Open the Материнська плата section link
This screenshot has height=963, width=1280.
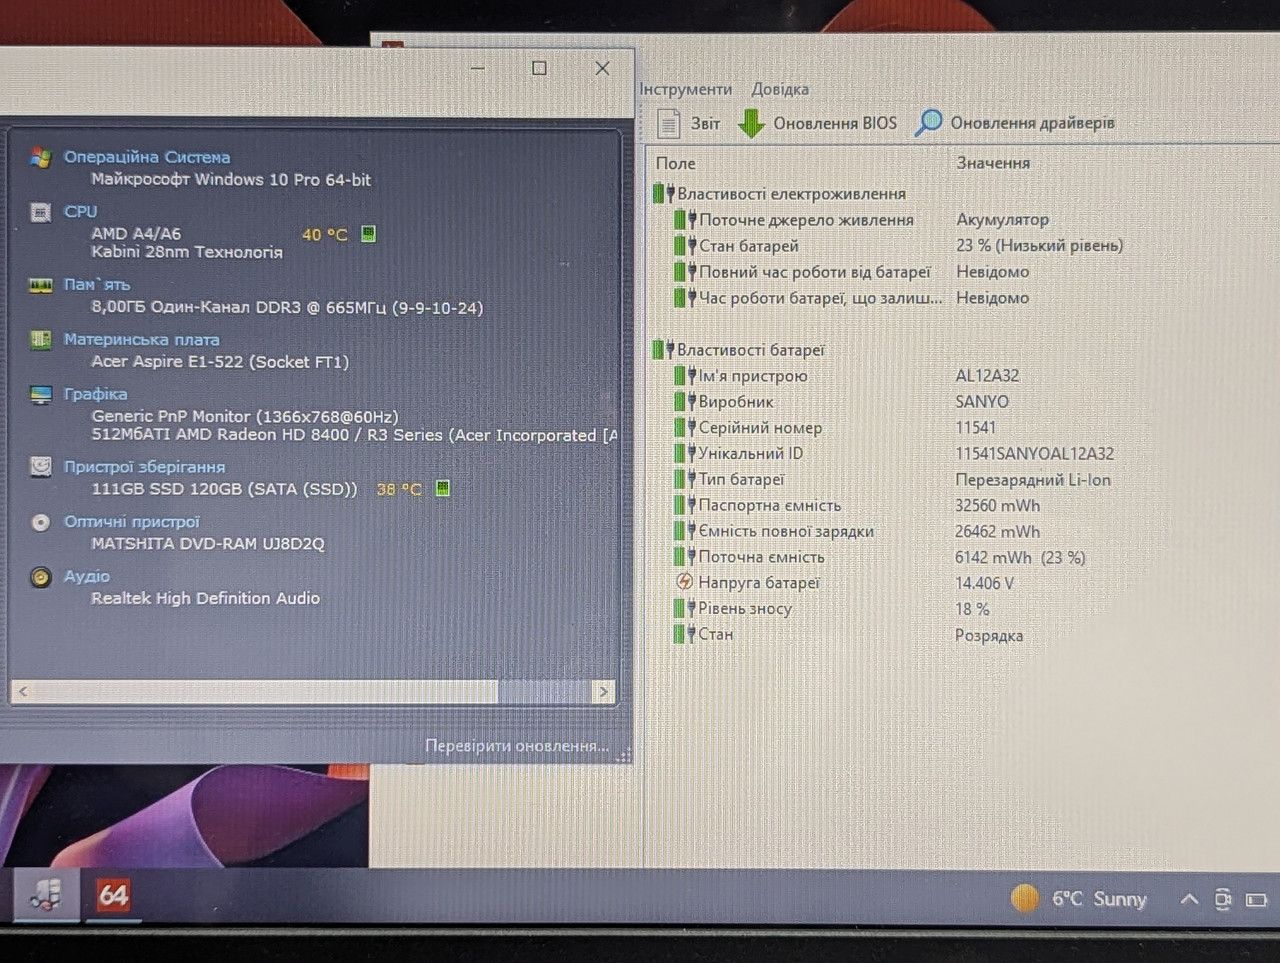coord(141,340)
